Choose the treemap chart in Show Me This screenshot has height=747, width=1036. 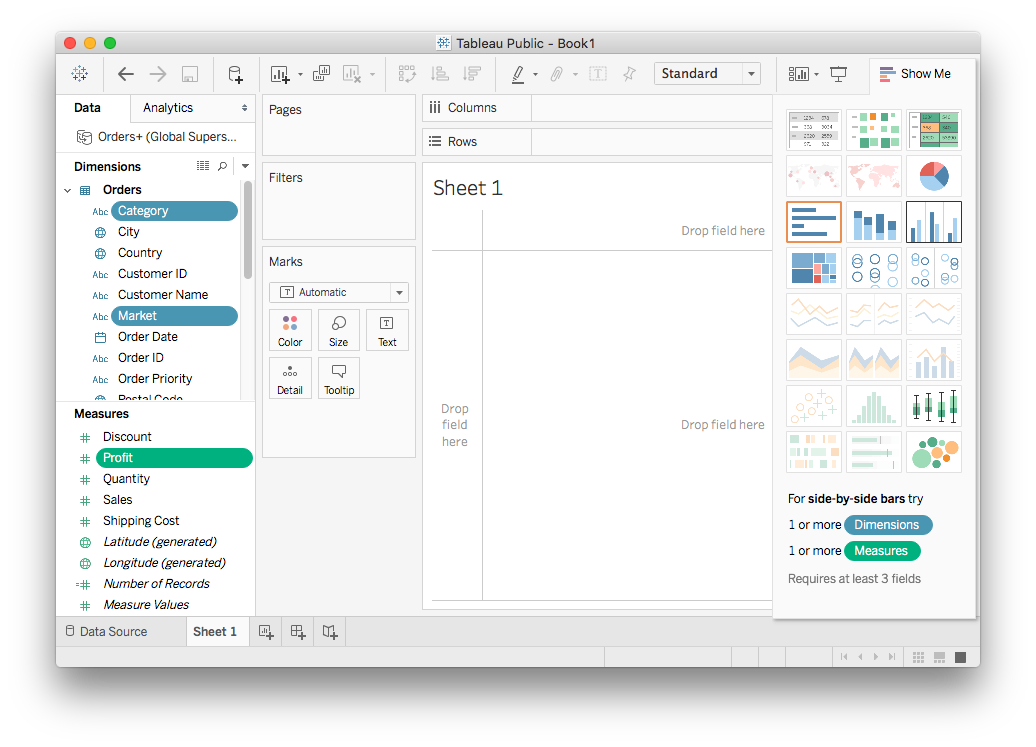813,268
